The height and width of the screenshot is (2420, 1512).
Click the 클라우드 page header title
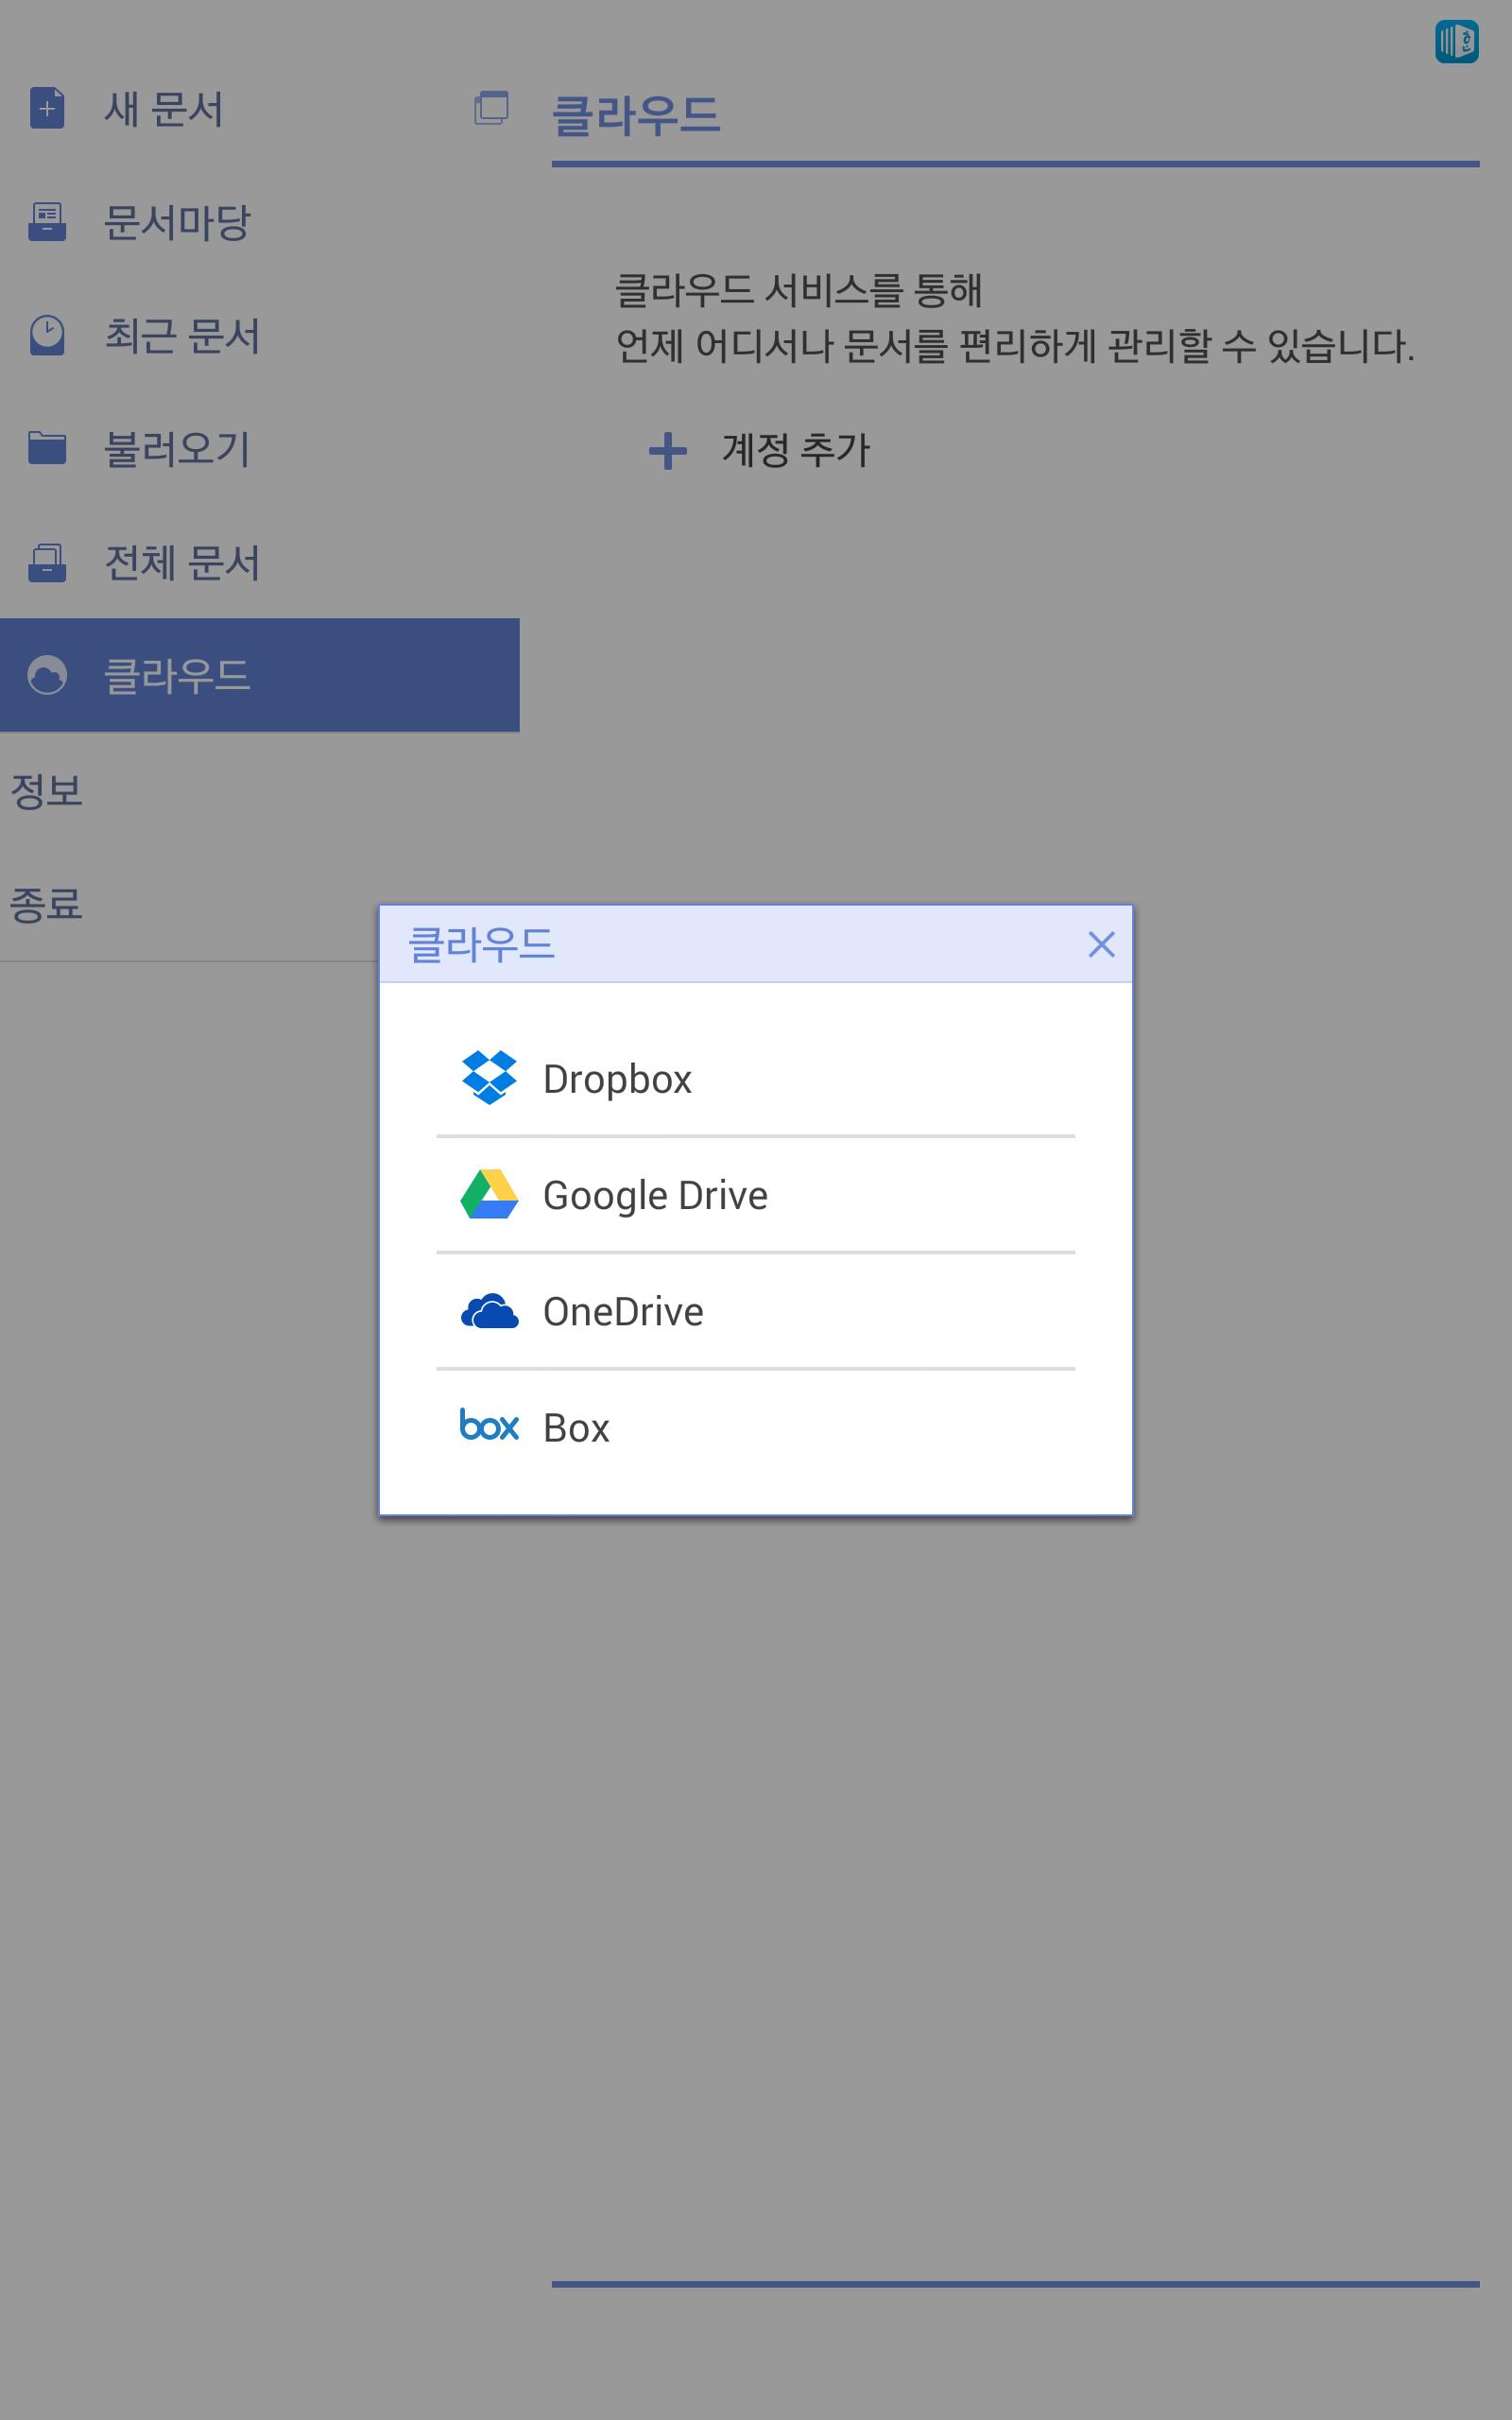point(636,115)
